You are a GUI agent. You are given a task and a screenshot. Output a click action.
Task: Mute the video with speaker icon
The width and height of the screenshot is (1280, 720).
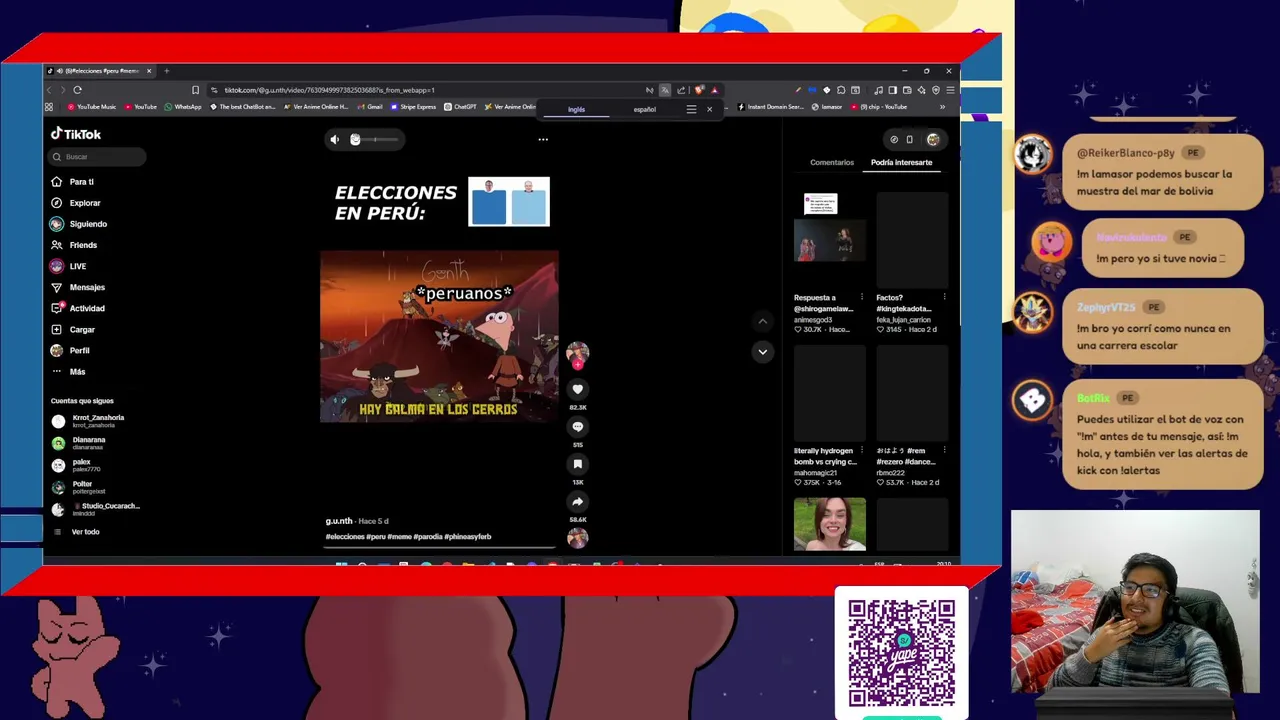pos(335,139)
